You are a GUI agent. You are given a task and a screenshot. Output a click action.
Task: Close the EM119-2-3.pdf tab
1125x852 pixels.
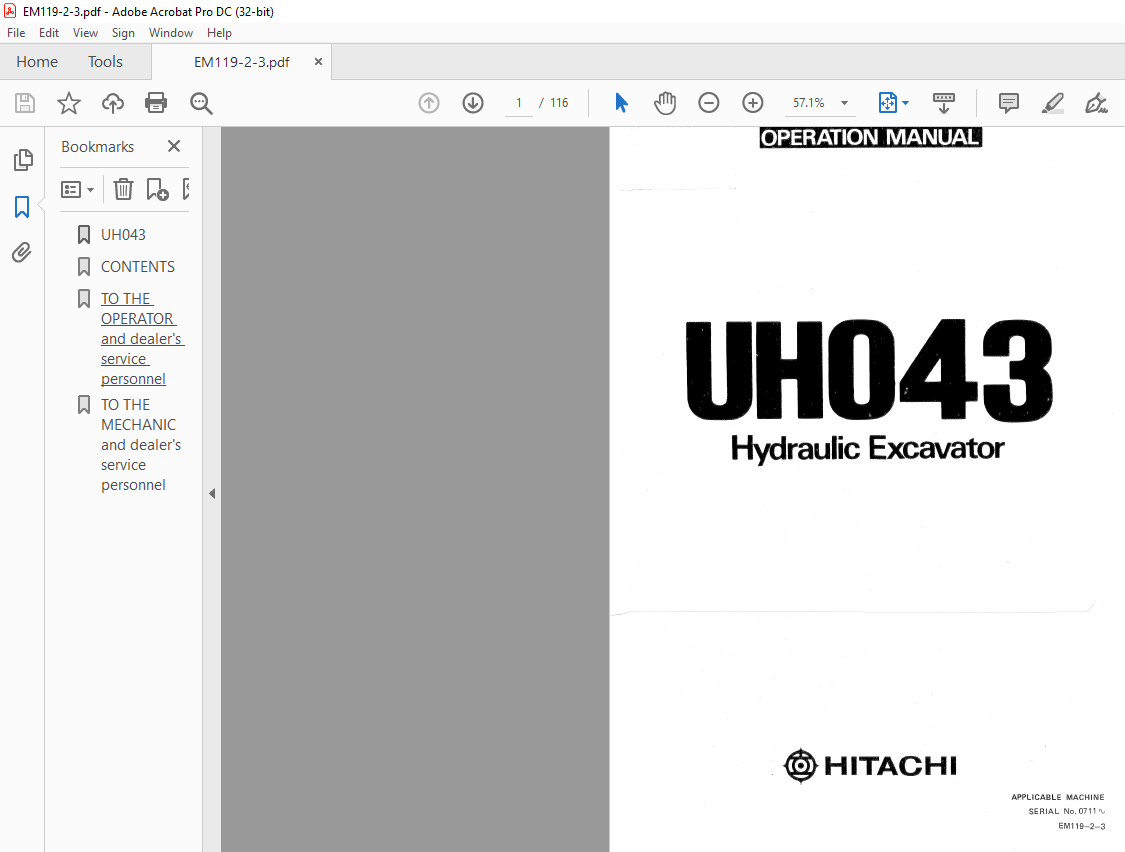(318, 62)
